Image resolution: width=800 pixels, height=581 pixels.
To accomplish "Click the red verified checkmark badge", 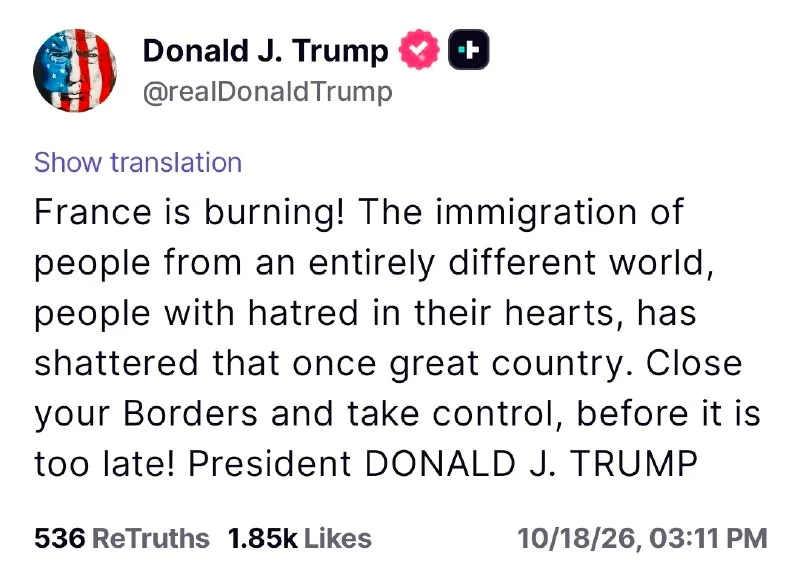I will click(x=419, y=49).
